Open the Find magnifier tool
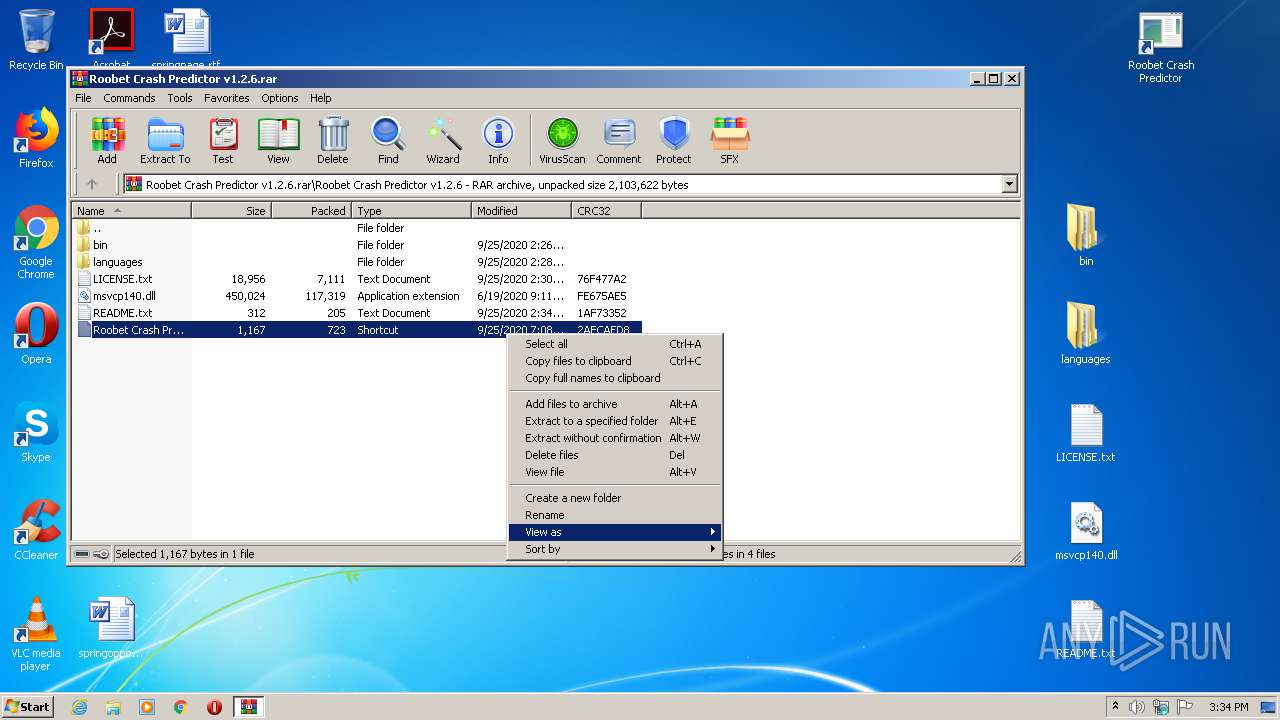Viewport: 1280px width, 720px height. tap(388, 140)
